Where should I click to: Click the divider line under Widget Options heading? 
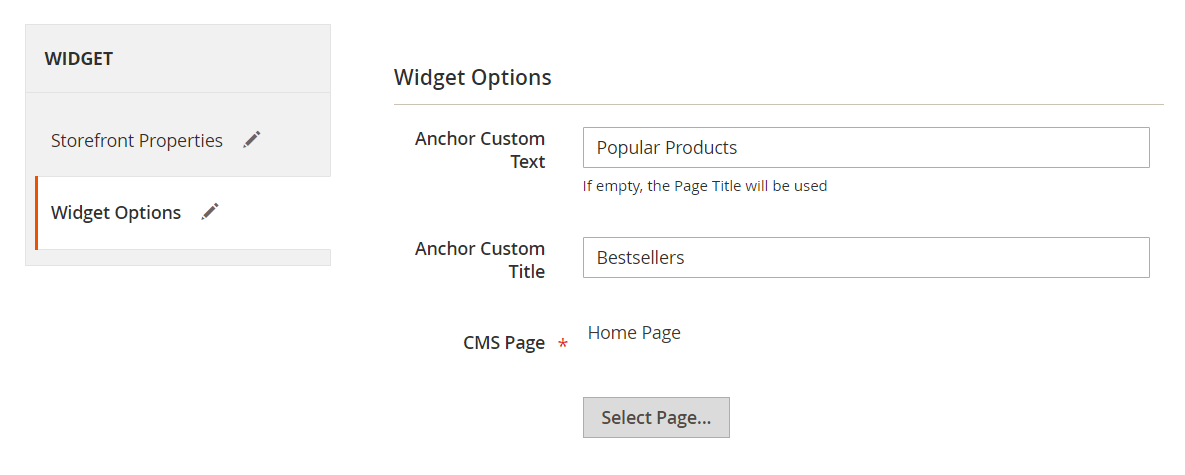tap(778, 104)
